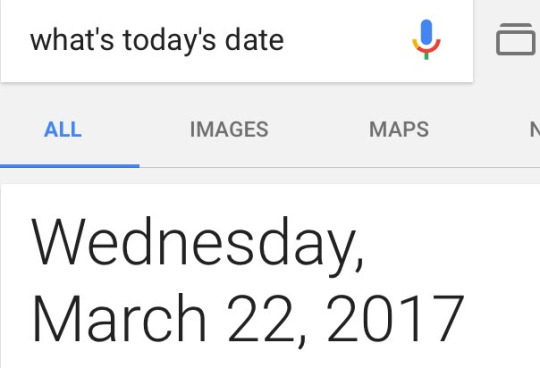Click the Wednesday text in the answer card

tap(197, 244)
